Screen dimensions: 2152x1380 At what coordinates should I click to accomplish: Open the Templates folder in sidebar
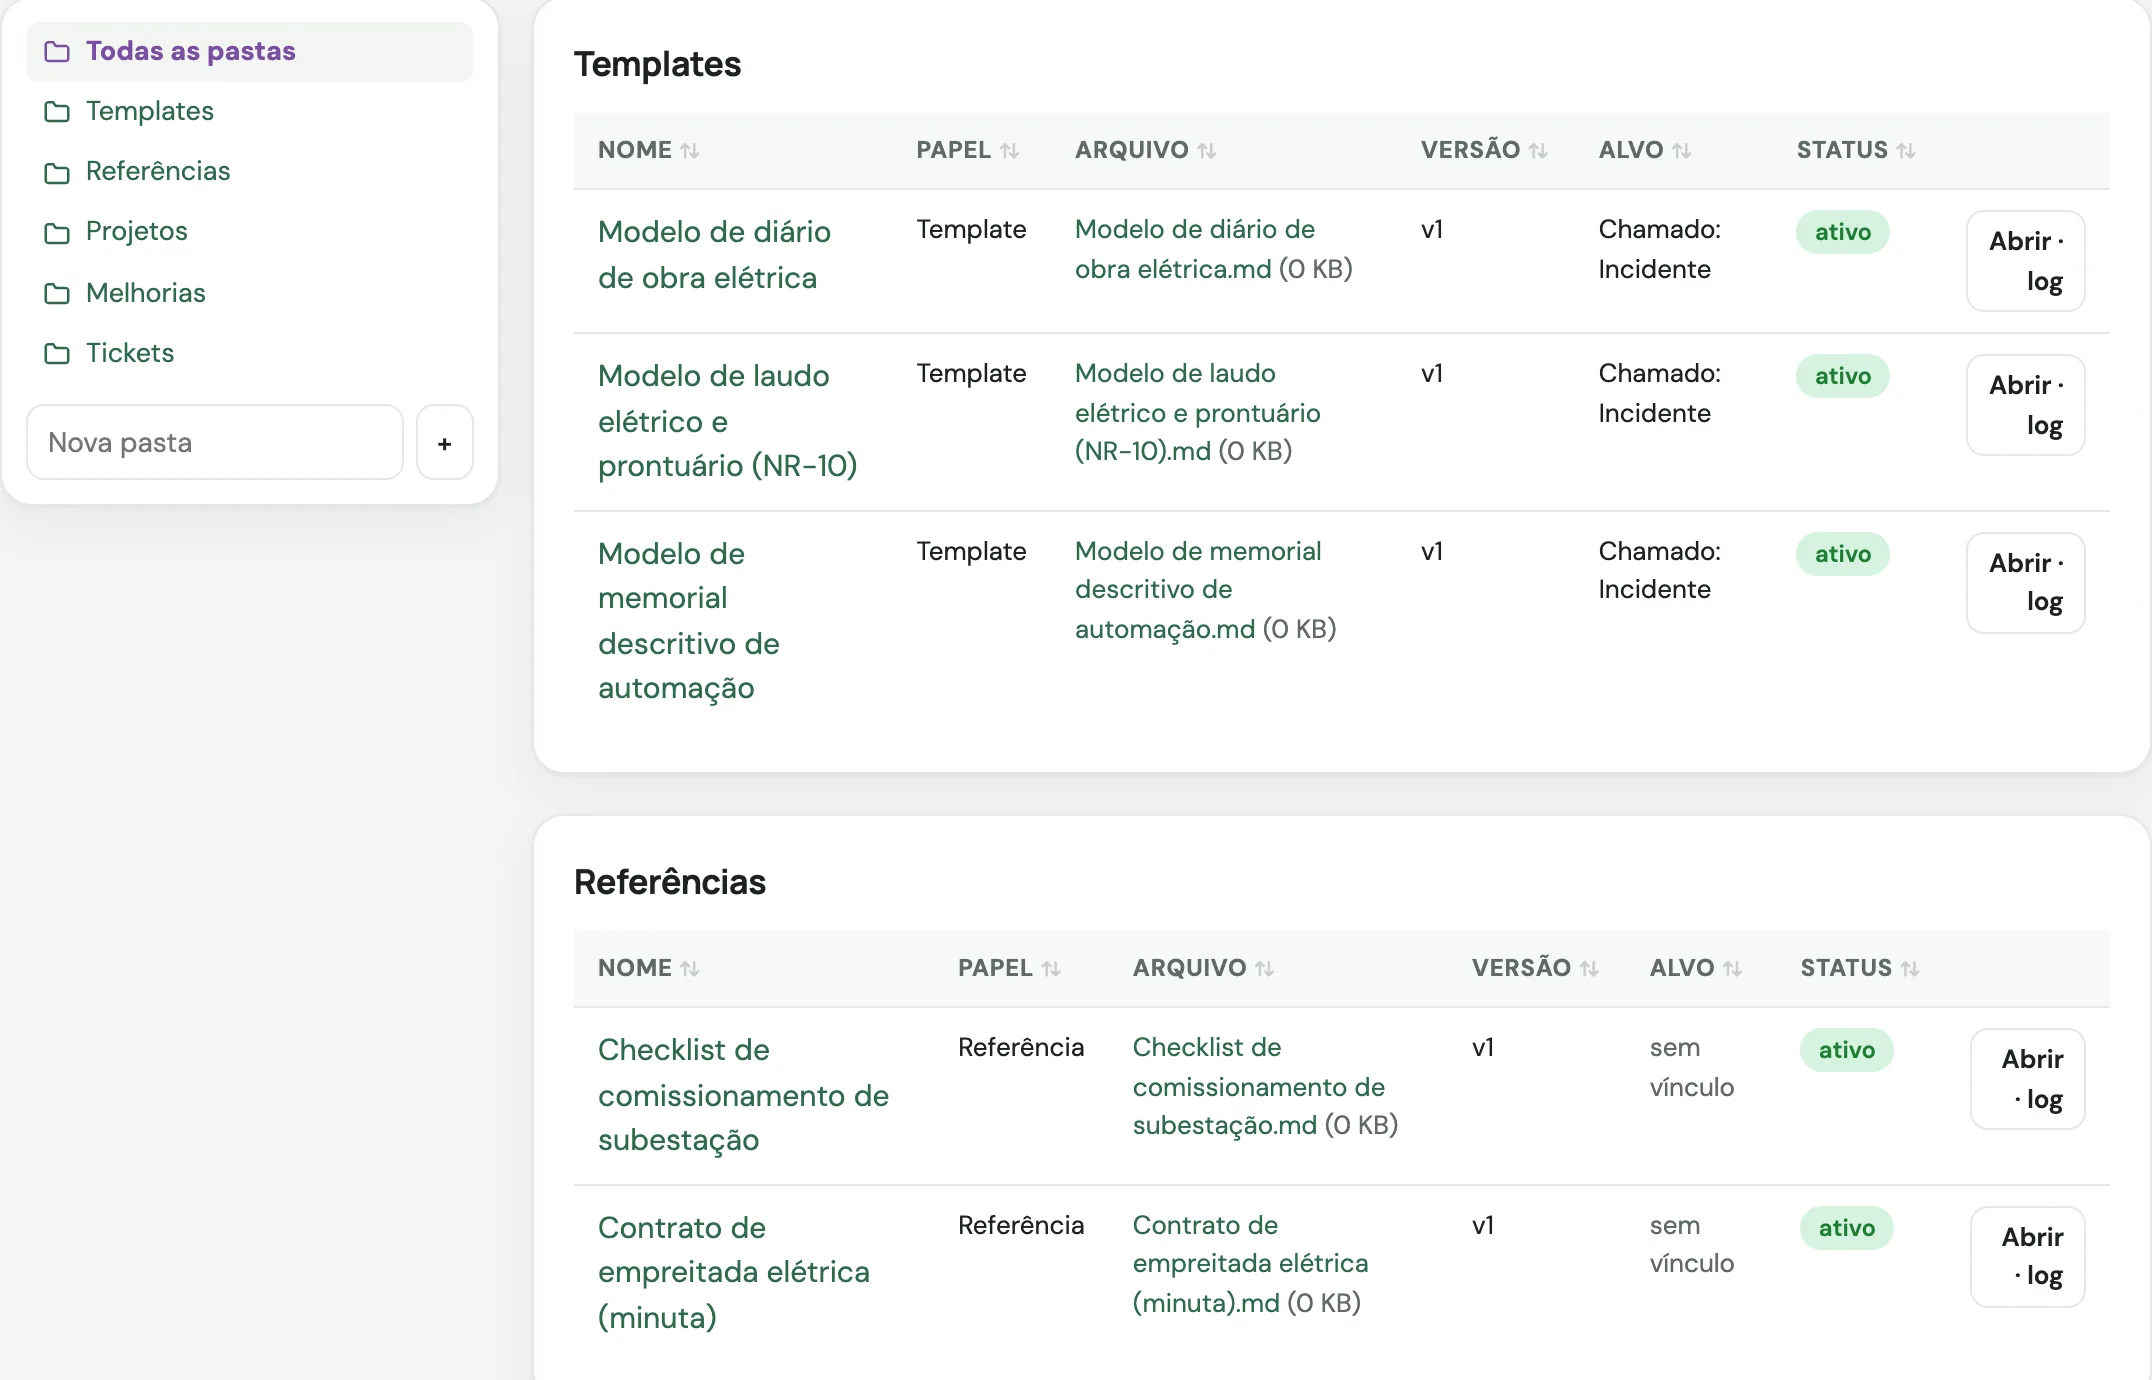[150, 111]
